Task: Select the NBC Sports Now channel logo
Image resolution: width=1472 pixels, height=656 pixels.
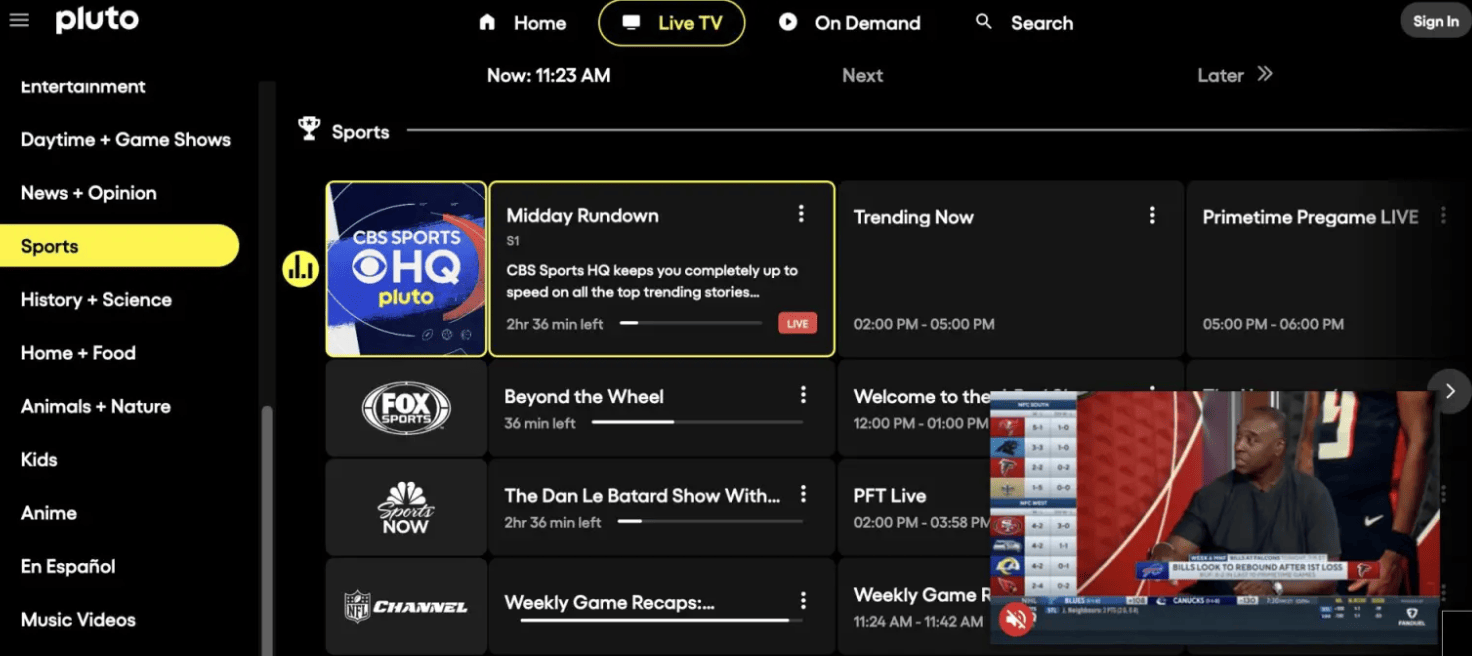Action: (406, 507)
